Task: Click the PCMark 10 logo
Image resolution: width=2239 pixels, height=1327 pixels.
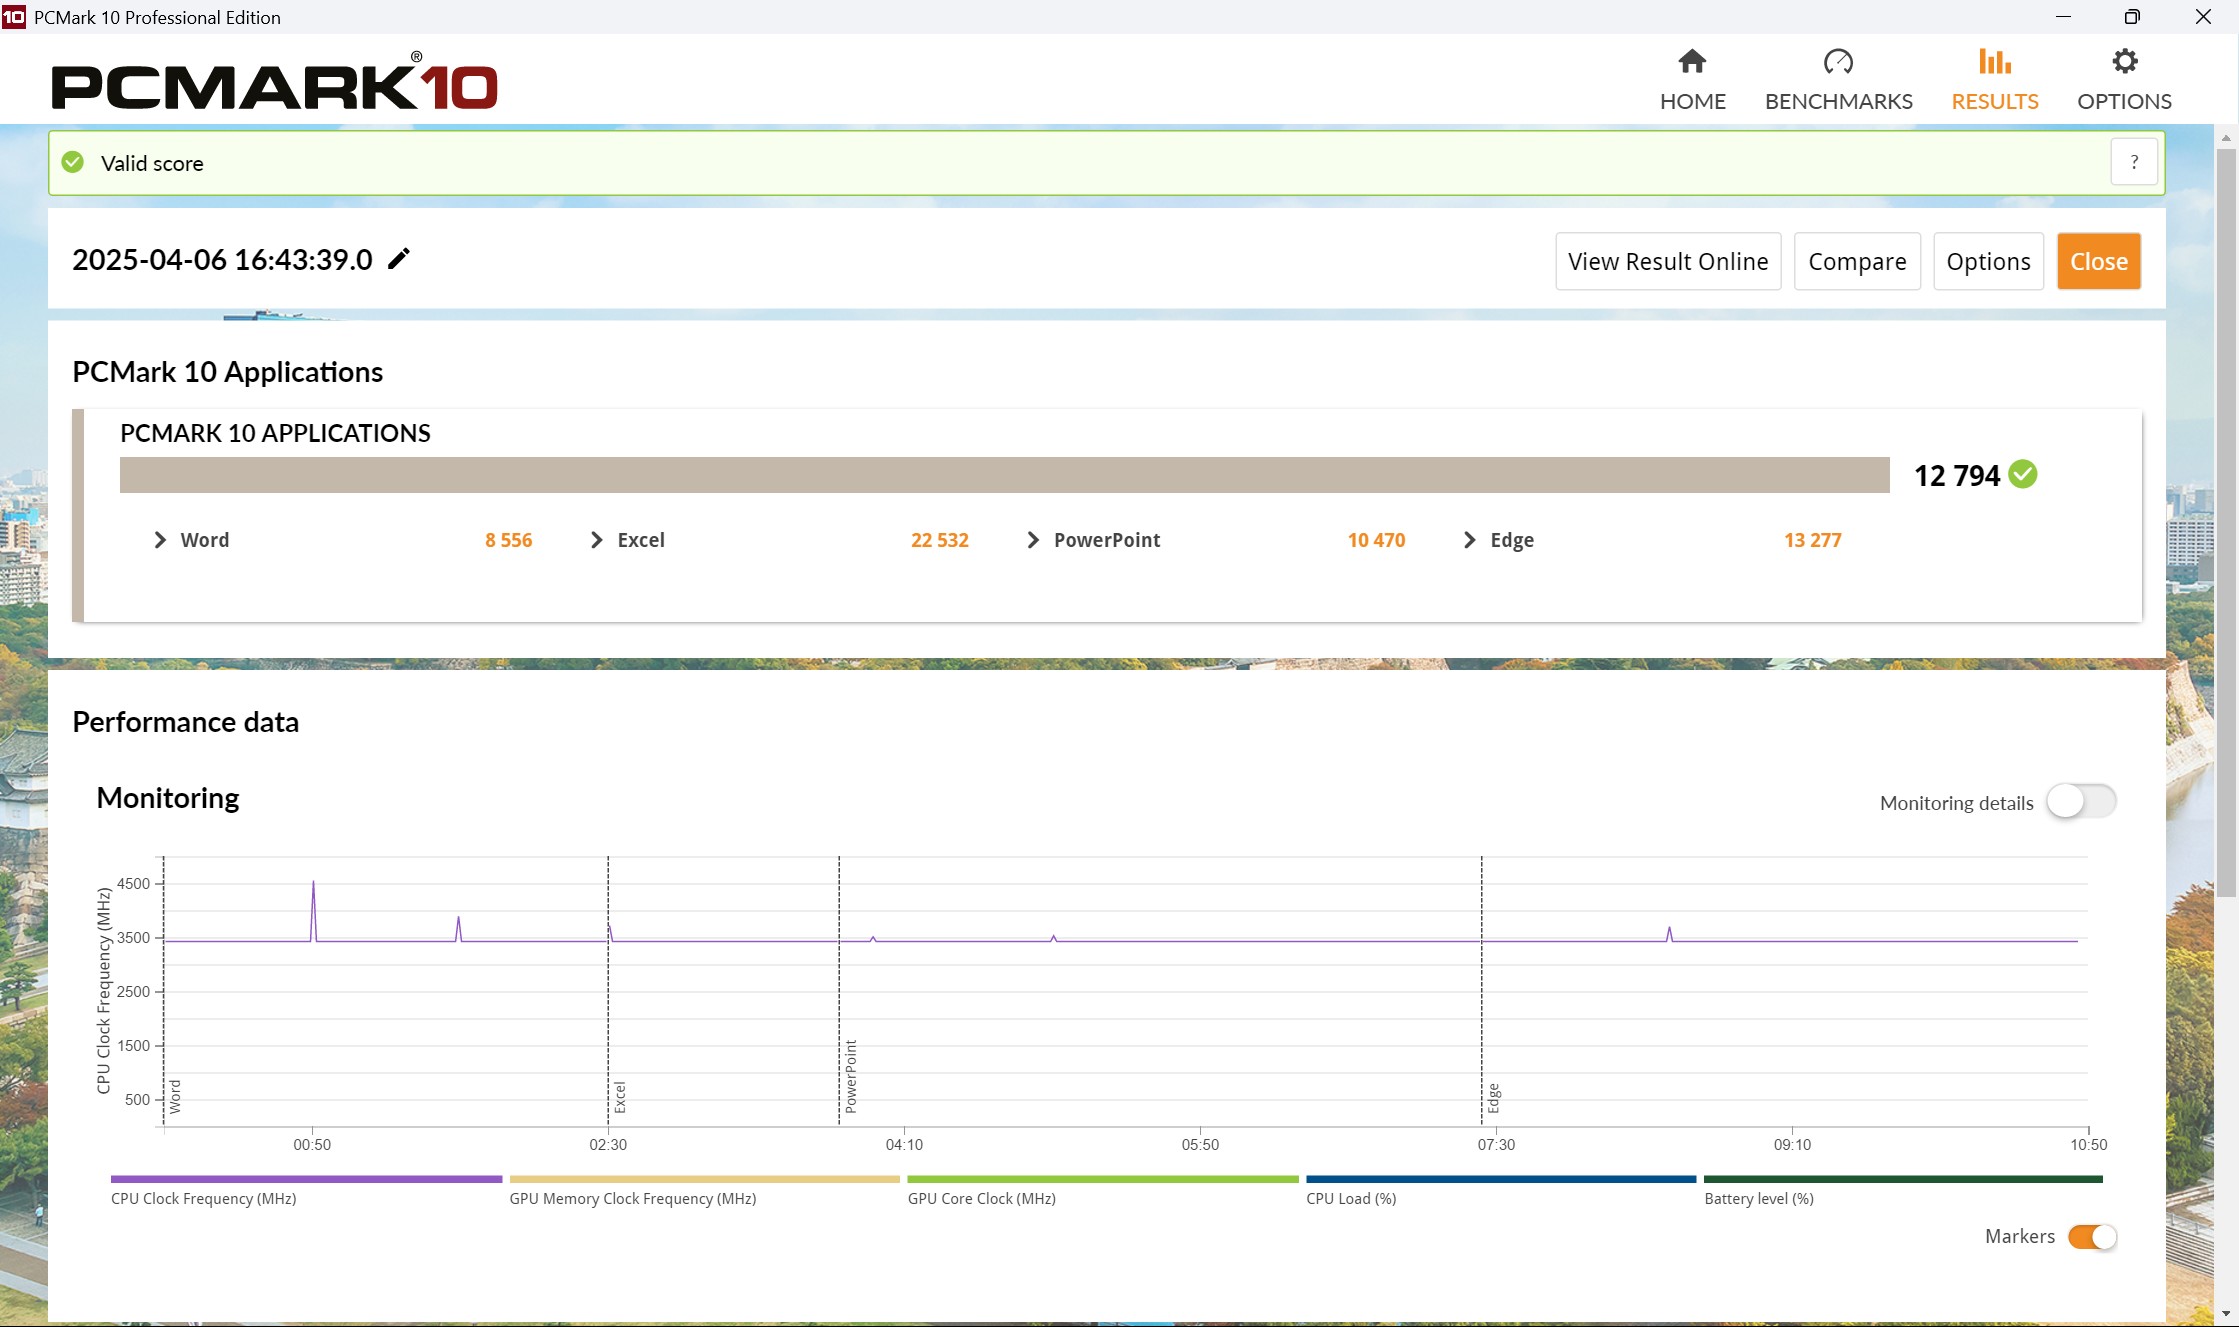Action: pyautogui.click(x=274, y=82)
